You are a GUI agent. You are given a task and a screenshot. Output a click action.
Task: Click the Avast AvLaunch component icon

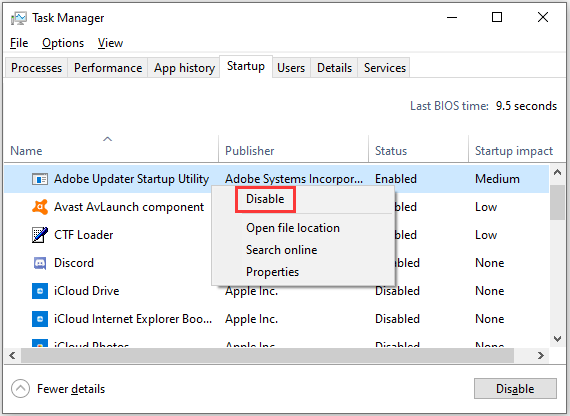40,207
